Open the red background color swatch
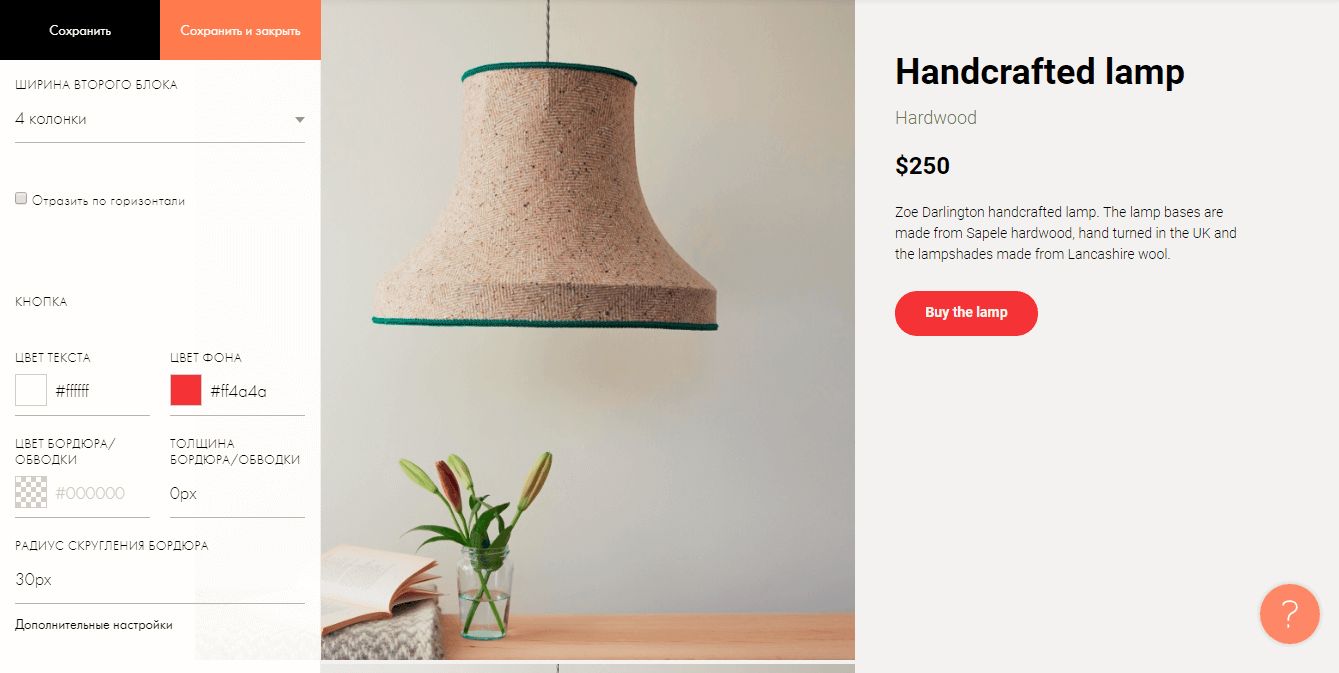The image size is (1339, 673). (186, 390)
